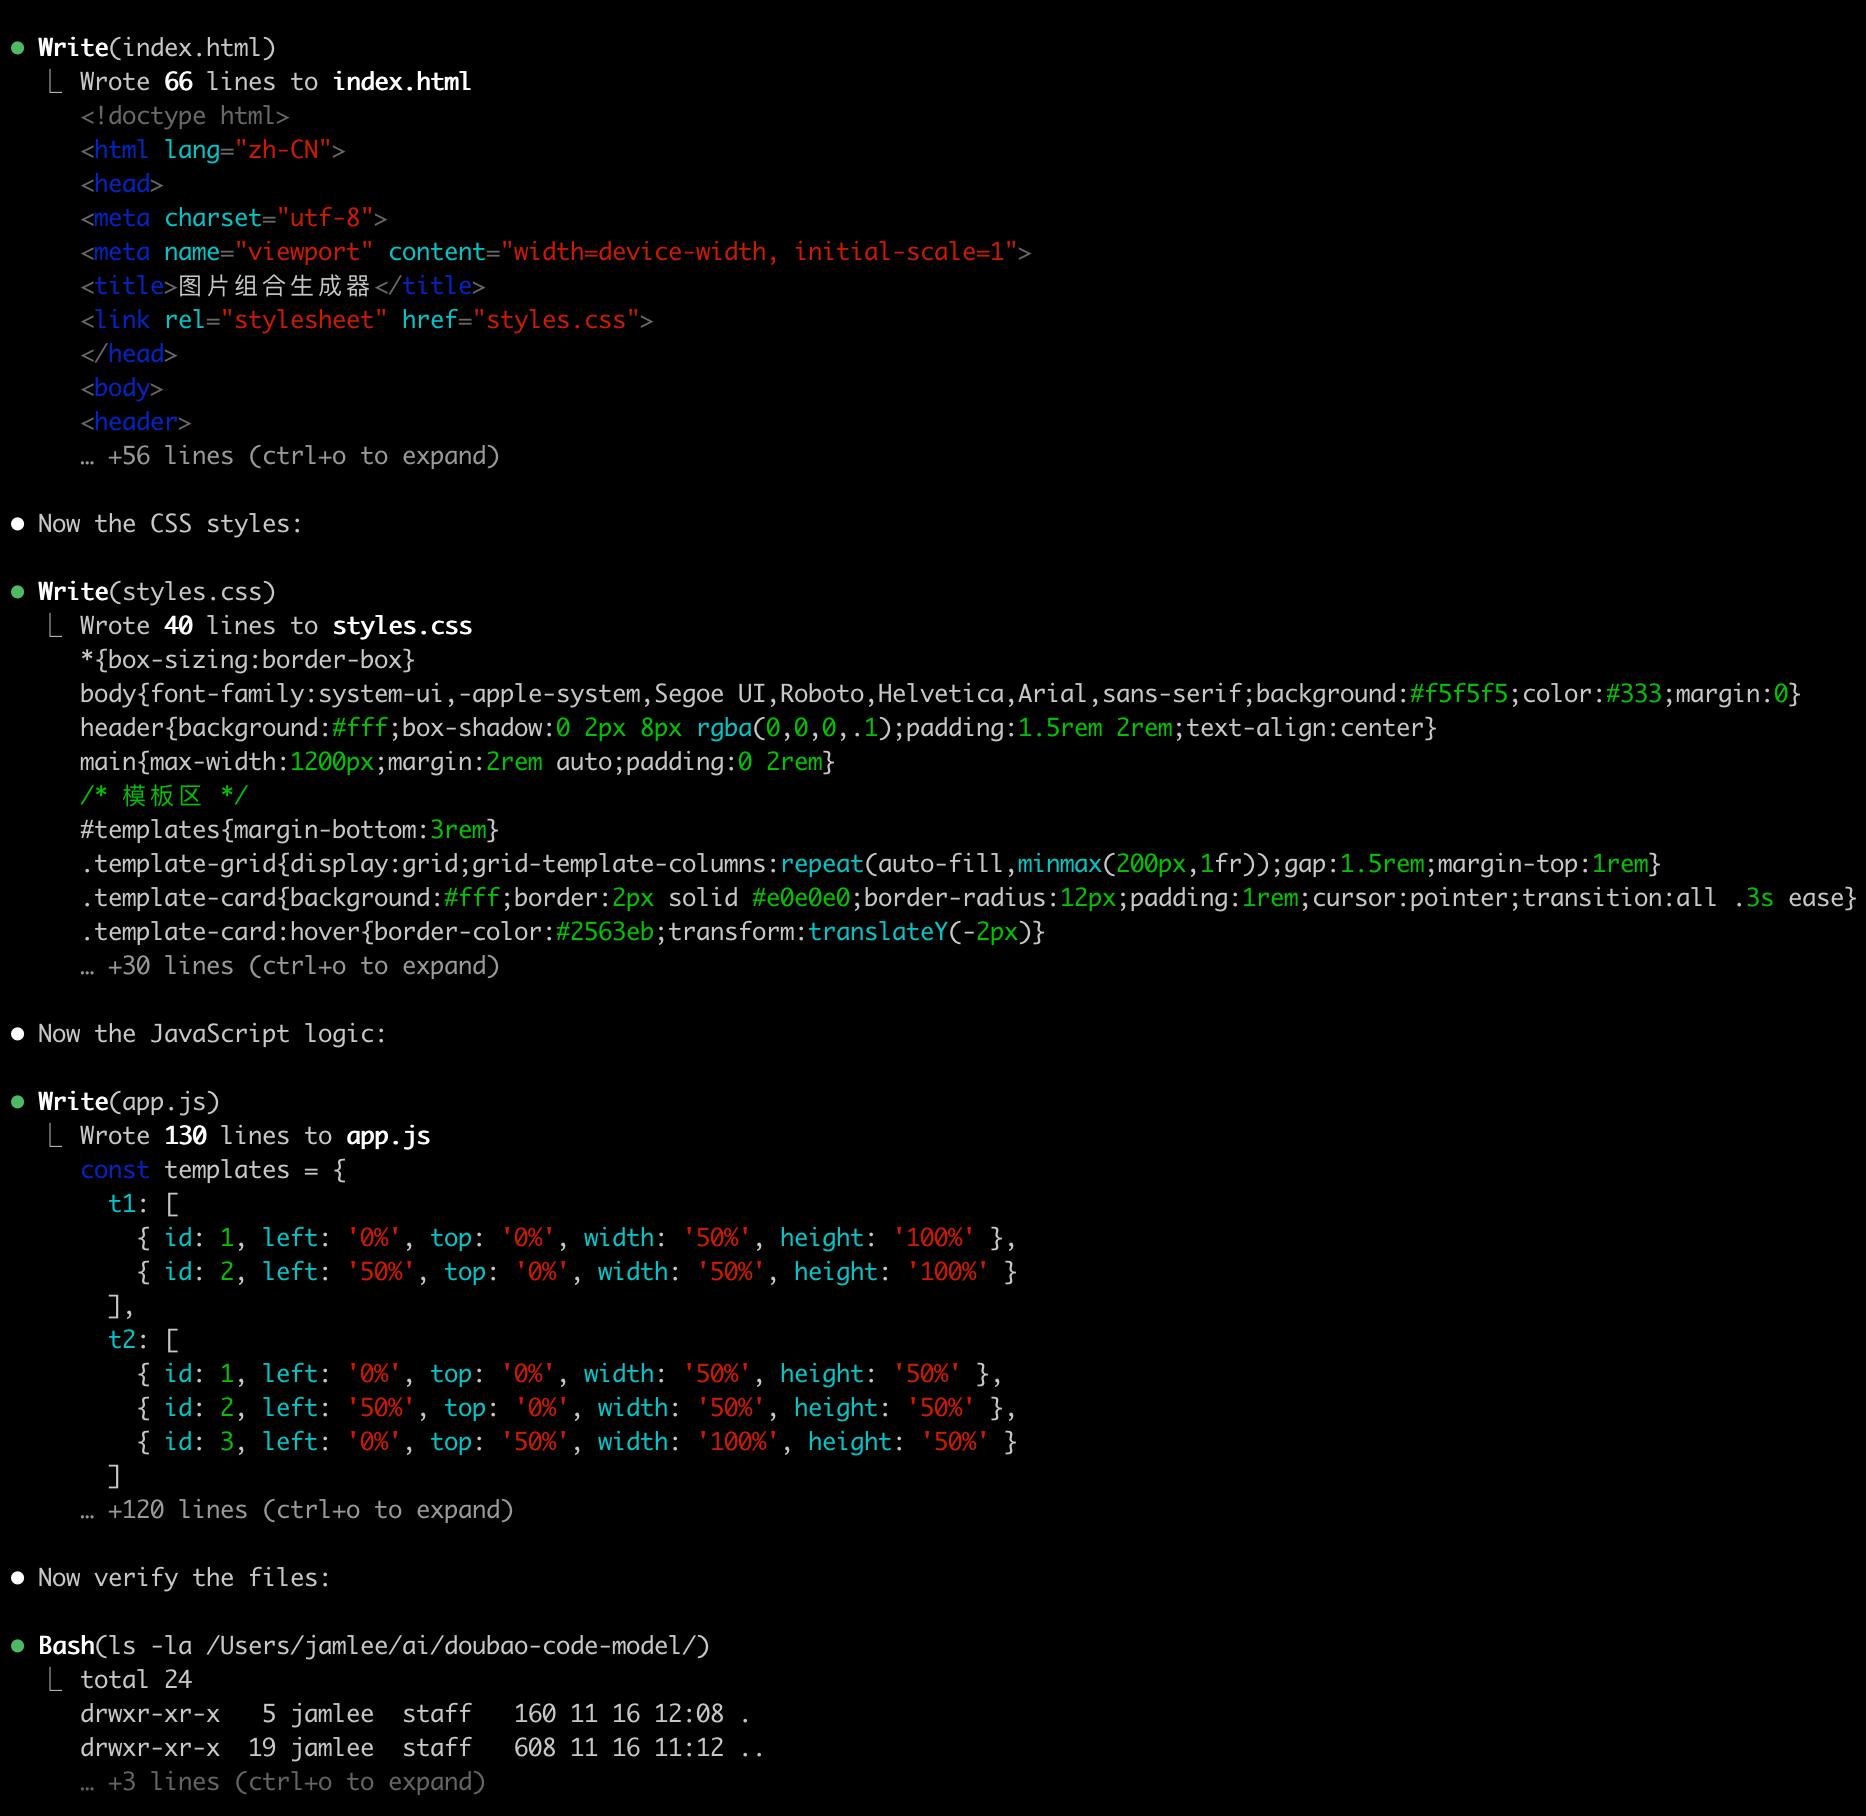Screen dimensions: 1866x1816
Task: Click the t2 entry 'id: 1' with height '50%'
Action: 570,1374
